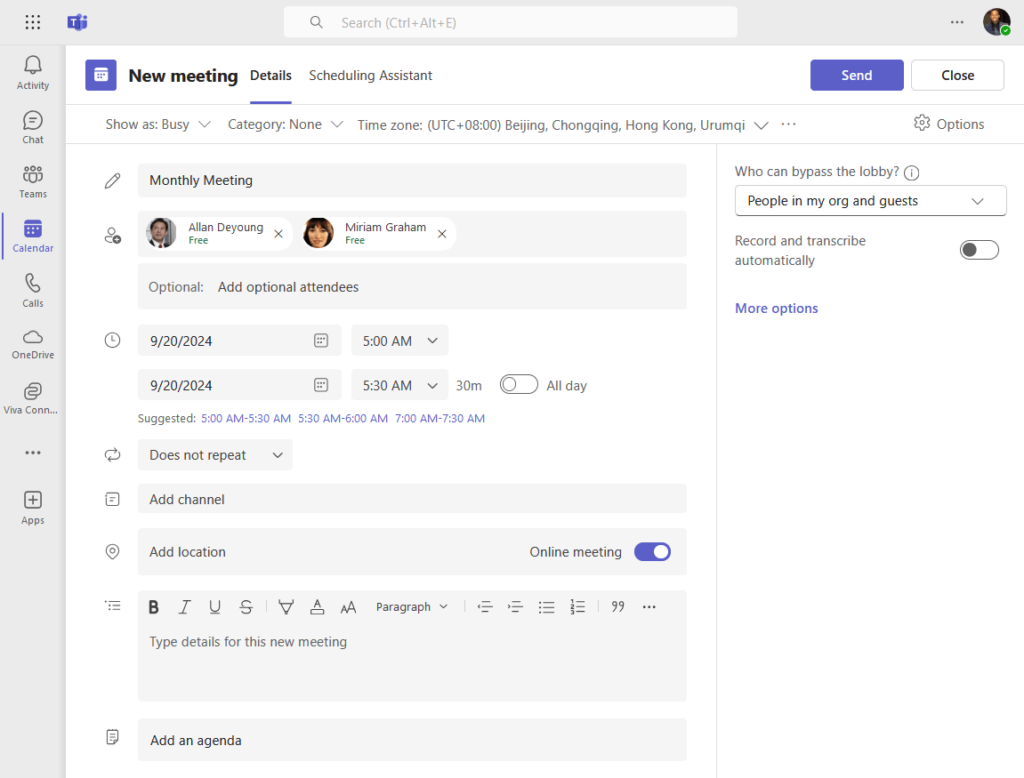
Task: Choose suggested time 7:00 AM-7:30 AM
Action: pos(440,418)
